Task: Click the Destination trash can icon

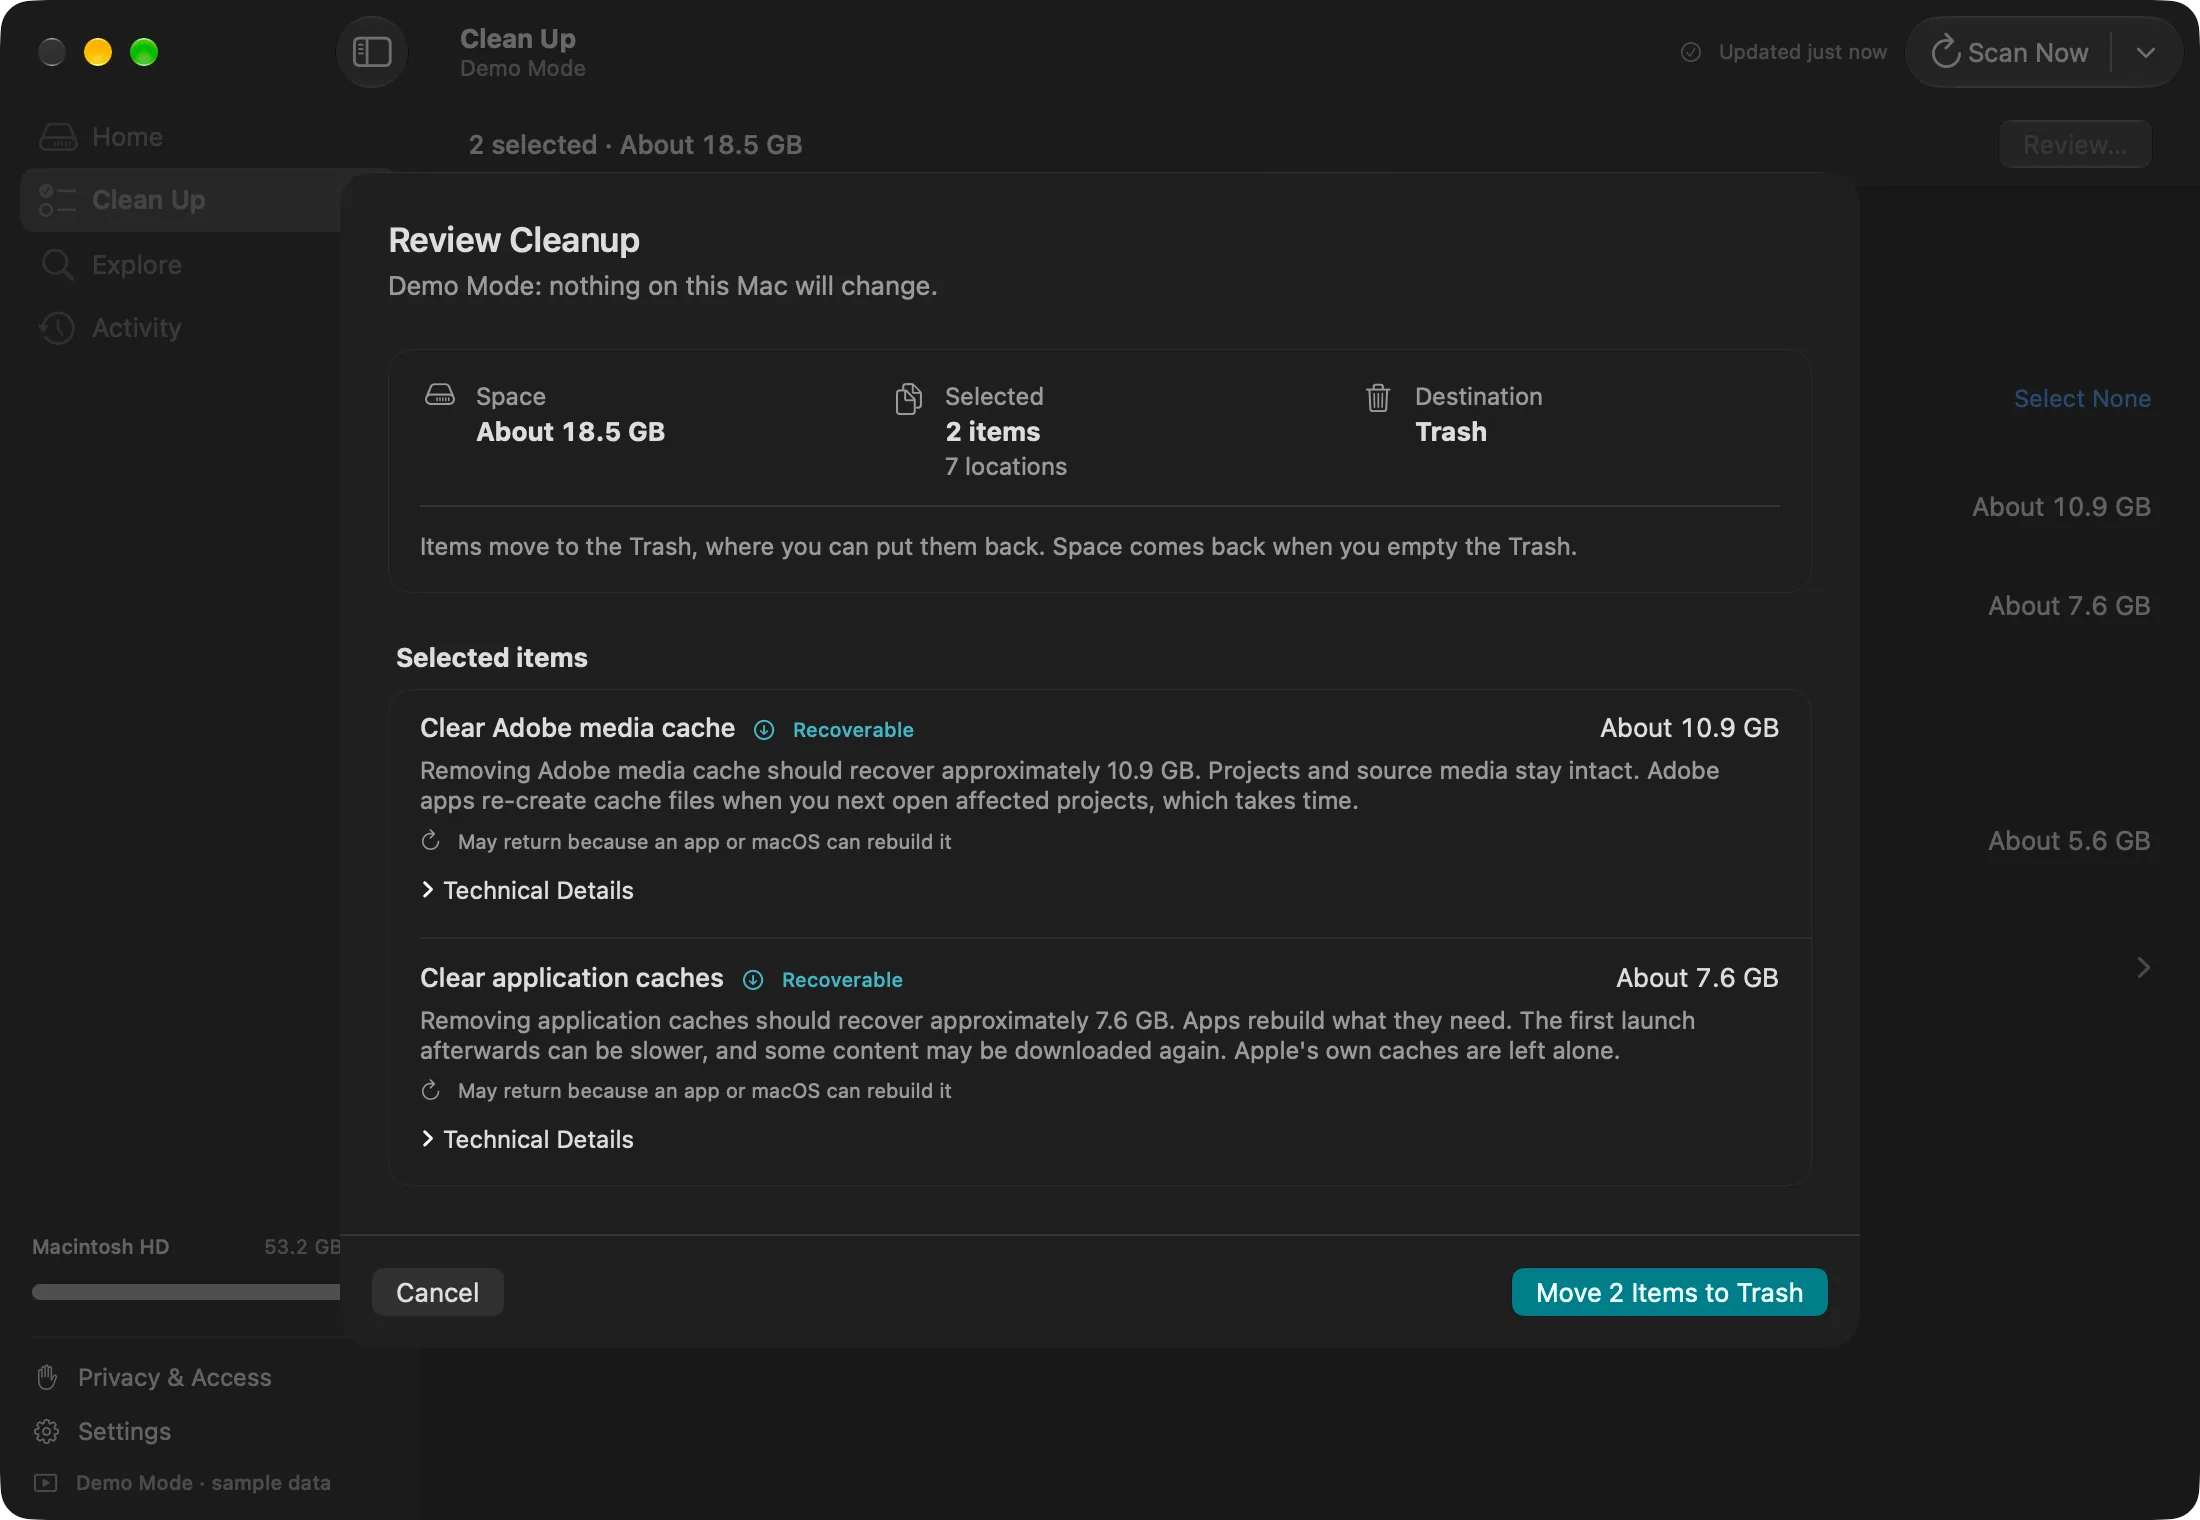Action: 1378,398
